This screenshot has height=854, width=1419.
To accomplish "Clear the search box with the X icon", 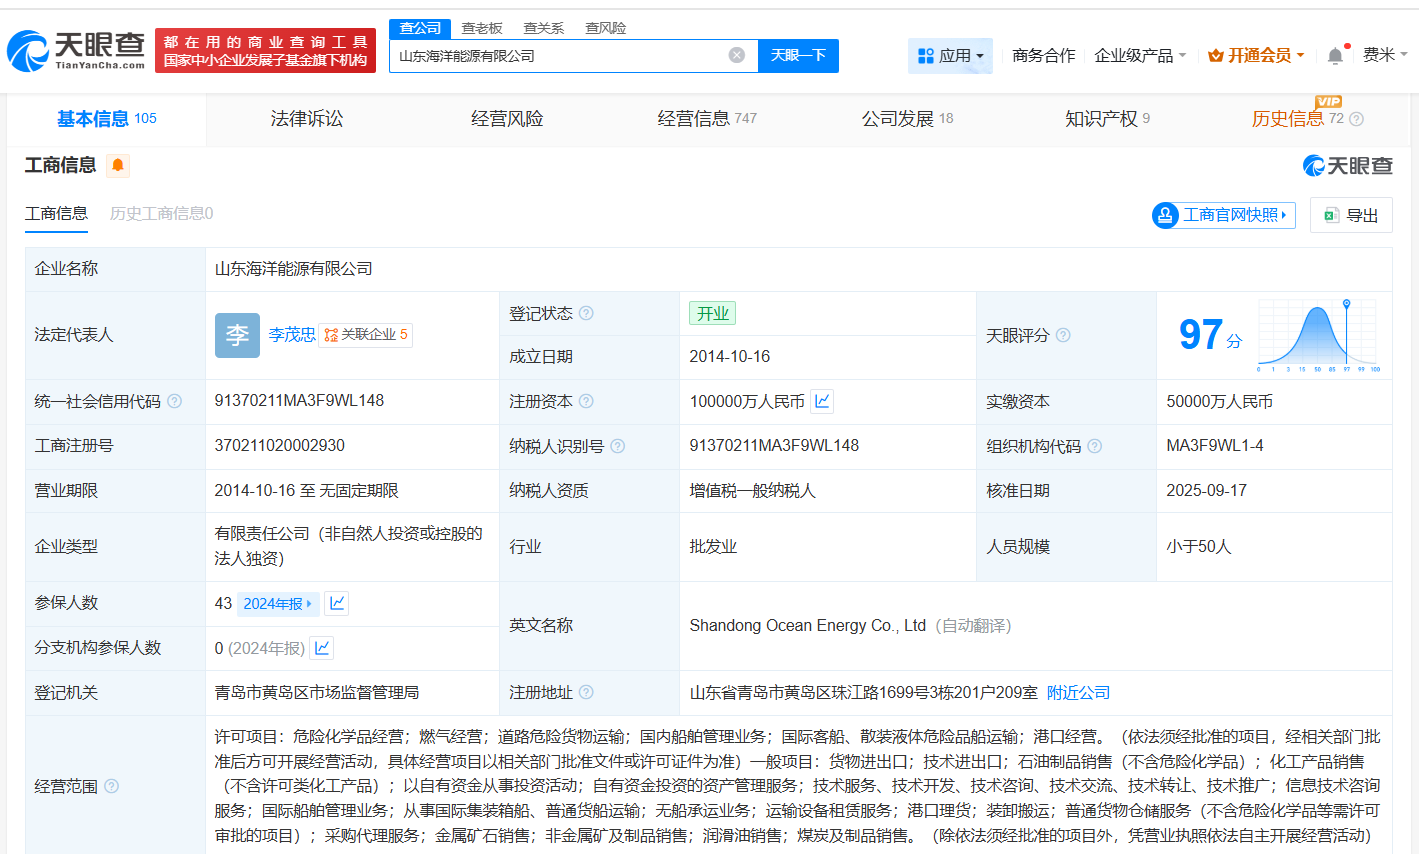I will point(737,56).
